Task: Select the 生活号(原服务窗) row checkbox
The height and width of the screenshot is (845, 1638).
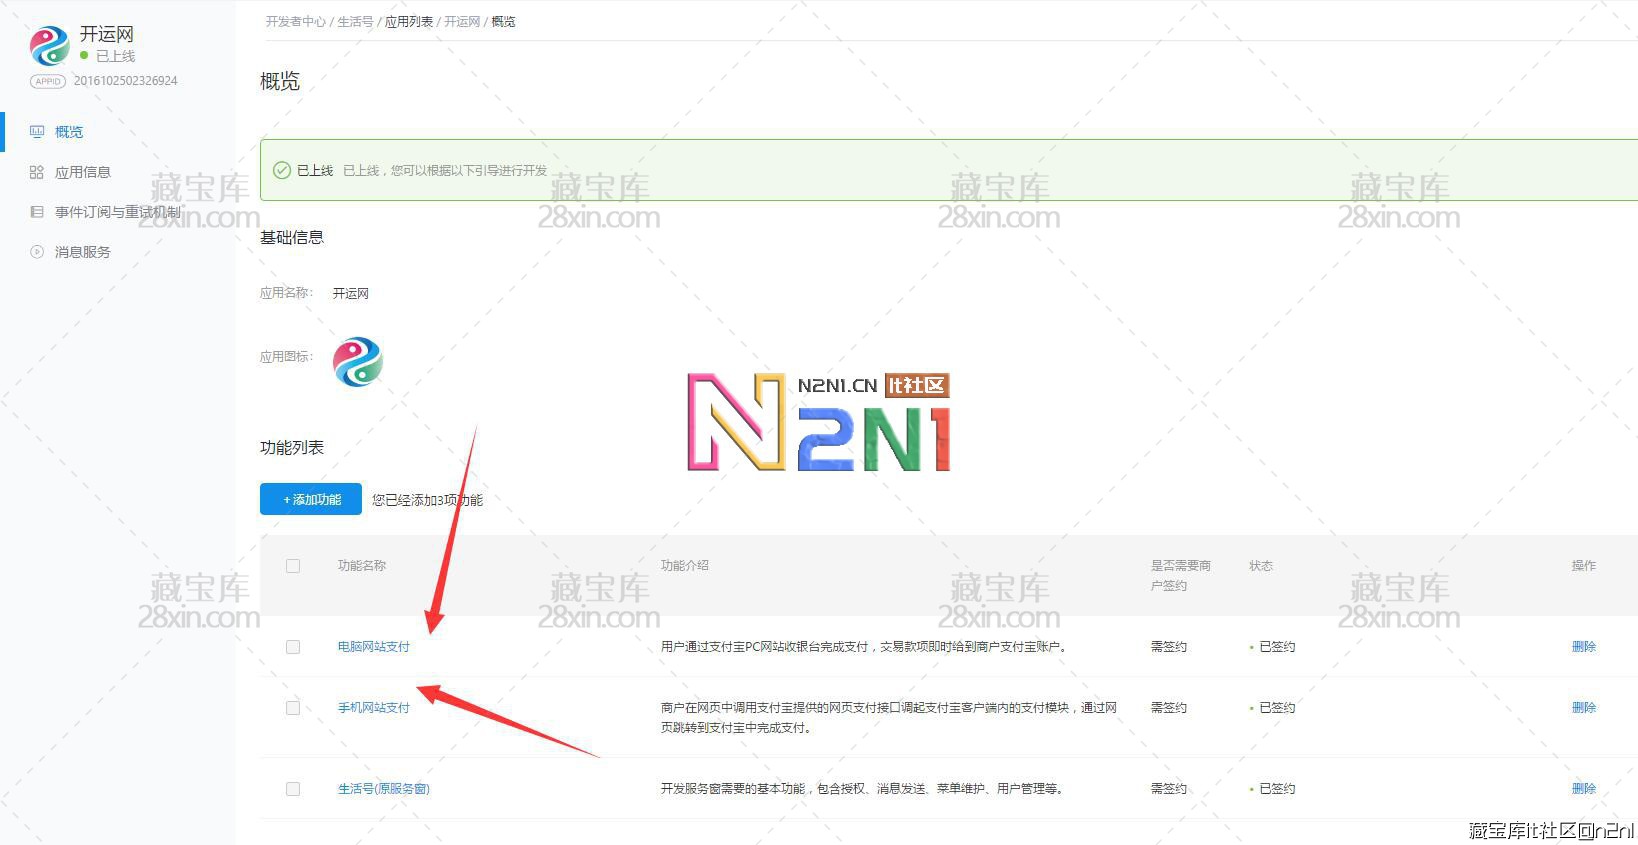Action: pos(293,789)
